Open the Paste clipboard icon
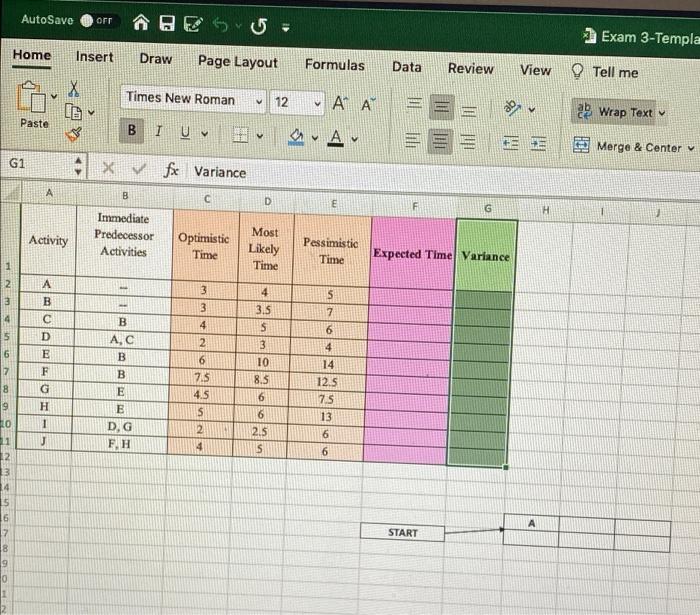Viewport: 700px width, 615px height. click(31, 97)
